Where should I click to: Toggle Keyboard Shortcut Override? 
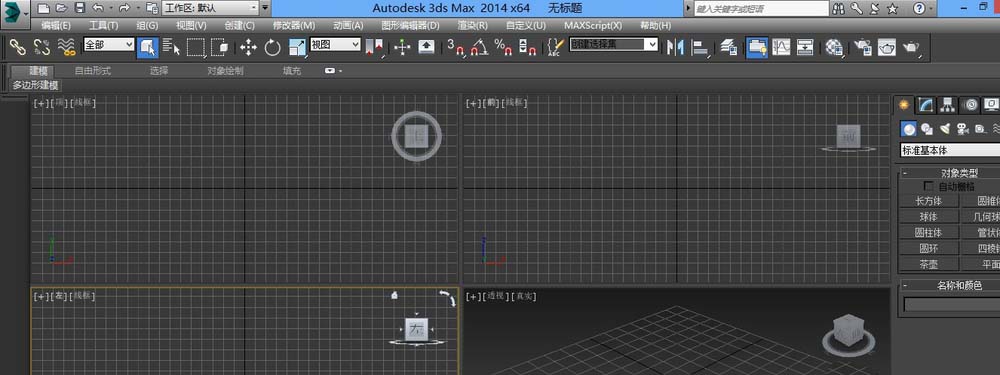tap(426, 47)
